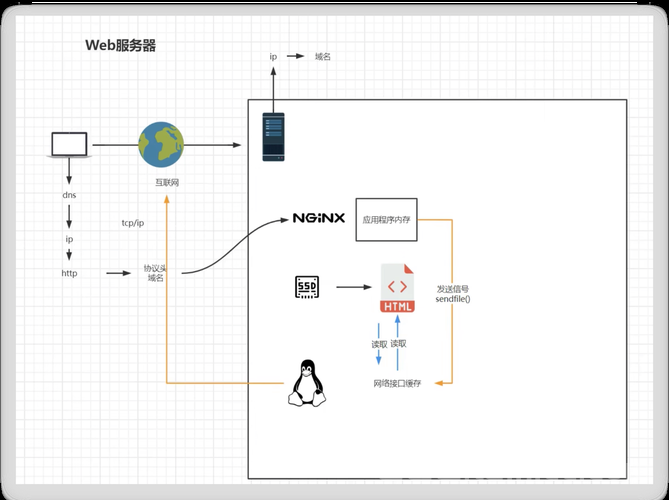Viewport: 669px width, 500px height.
Task: Select the http label
Action: [69, 273]
